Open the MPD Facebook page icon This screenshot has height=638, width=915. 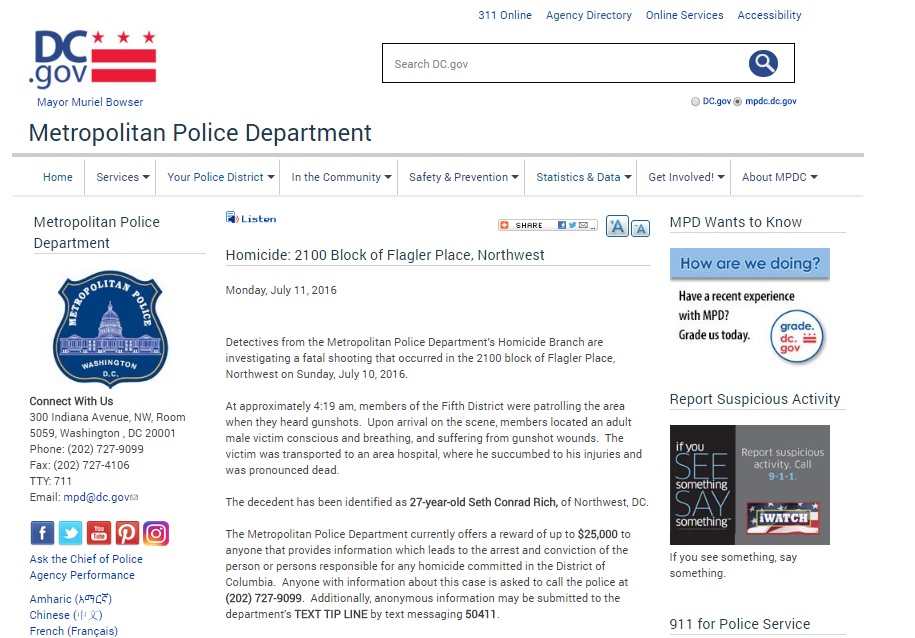(42, 533)
